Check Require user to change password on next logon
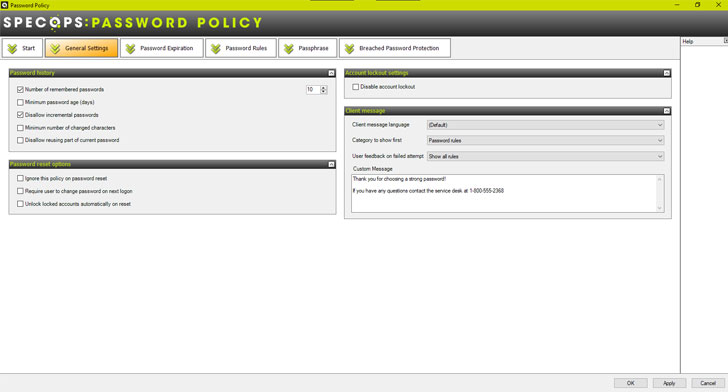The width and height of the screenshot is (728, 392). (20, 191)
